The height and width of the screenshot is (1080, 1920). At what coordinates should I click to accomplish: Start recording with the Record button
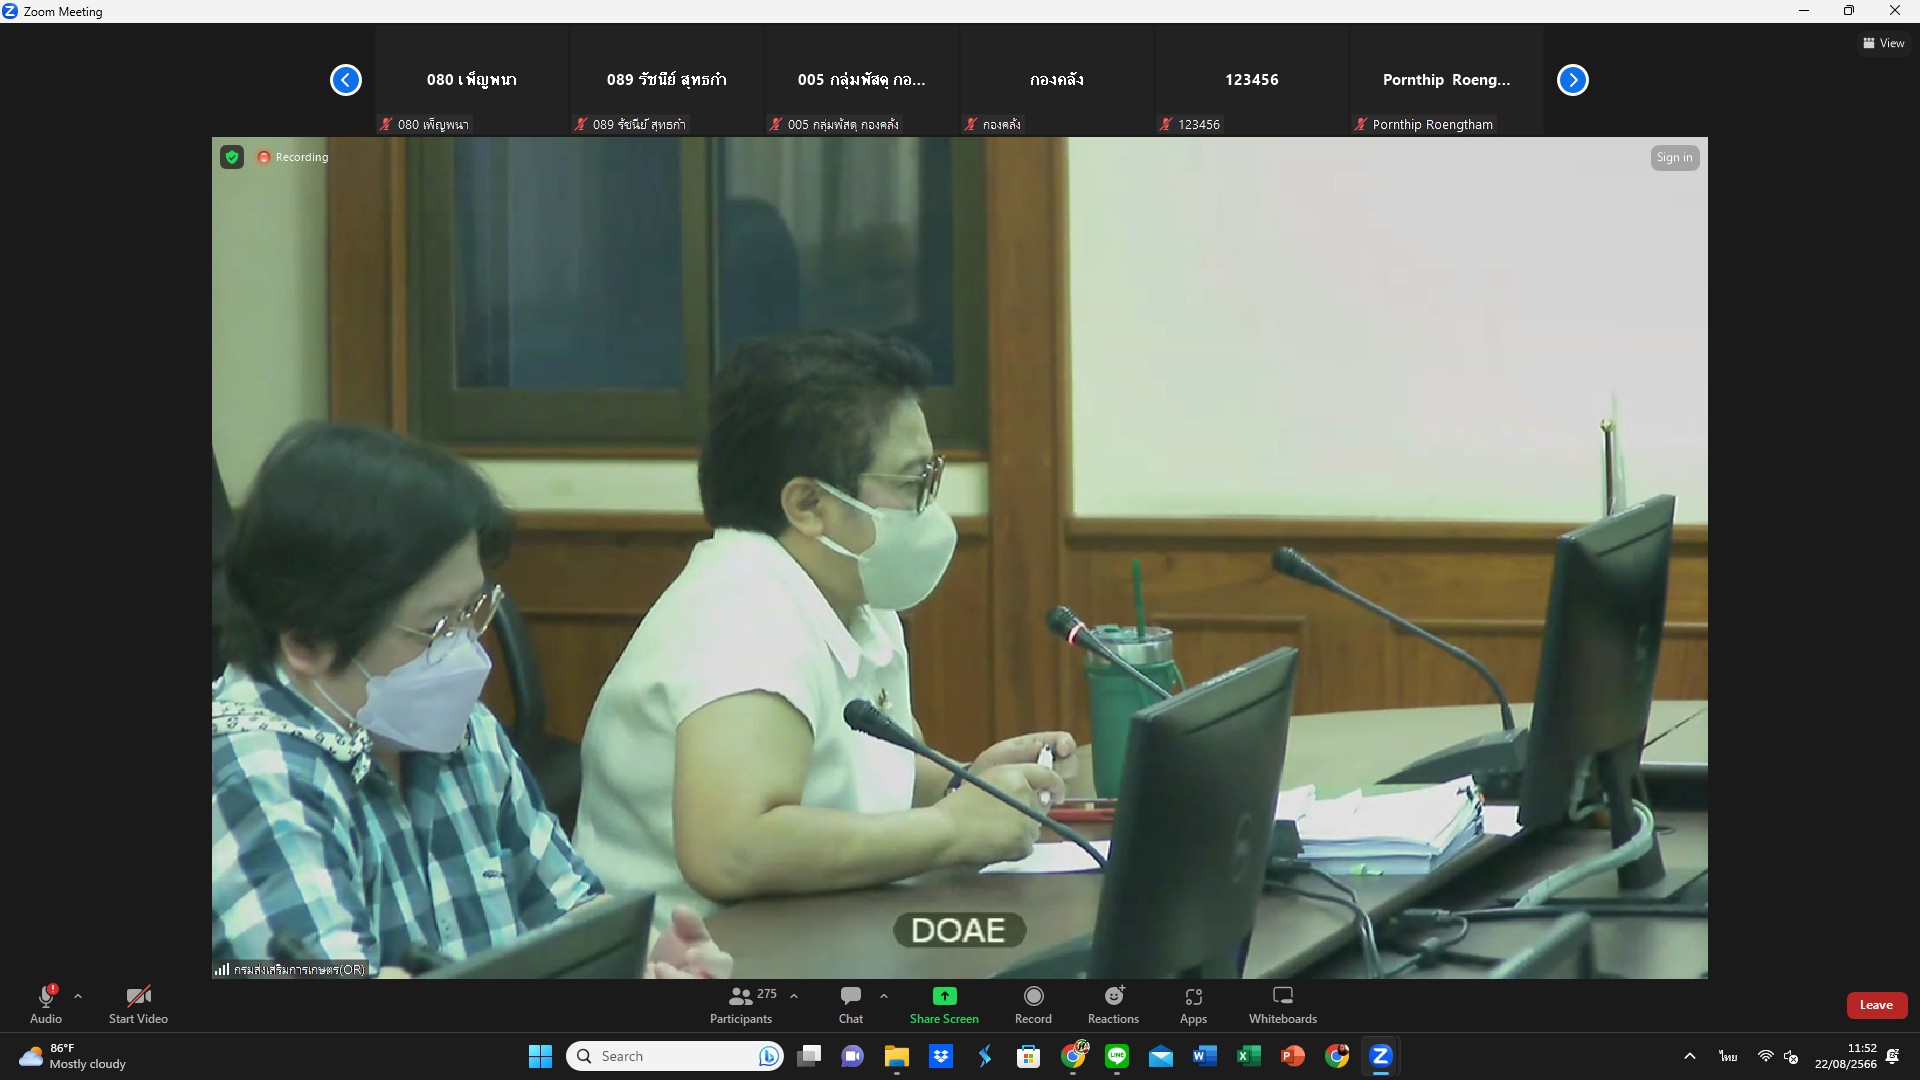pyautogui.click(x=1033, y=1004)
